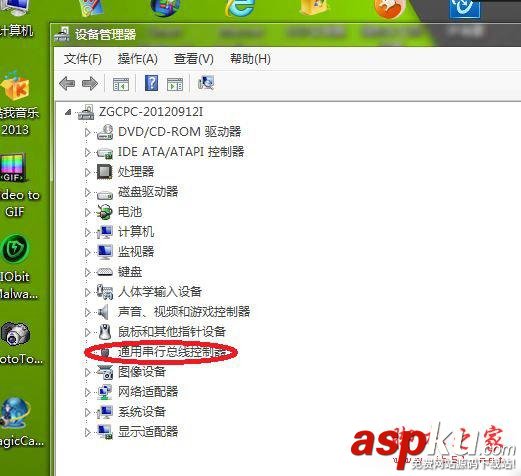Click the DVD/CD-ROM drive icon

click(x=105, y=132)
